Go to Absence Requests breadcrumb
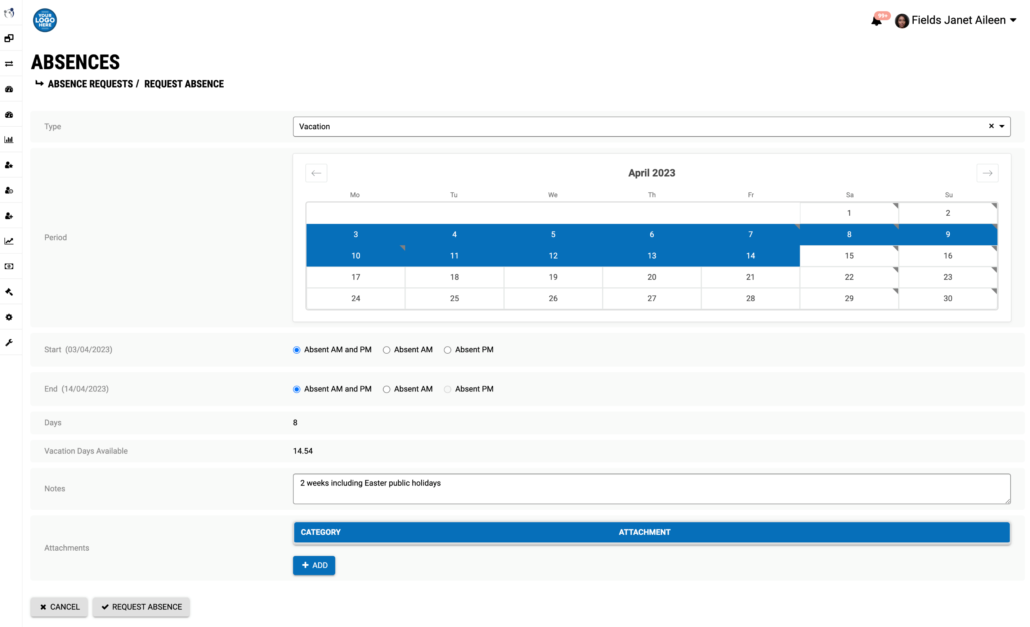The height and width of the screenshot is (627, 1030). tap(90, 84)
